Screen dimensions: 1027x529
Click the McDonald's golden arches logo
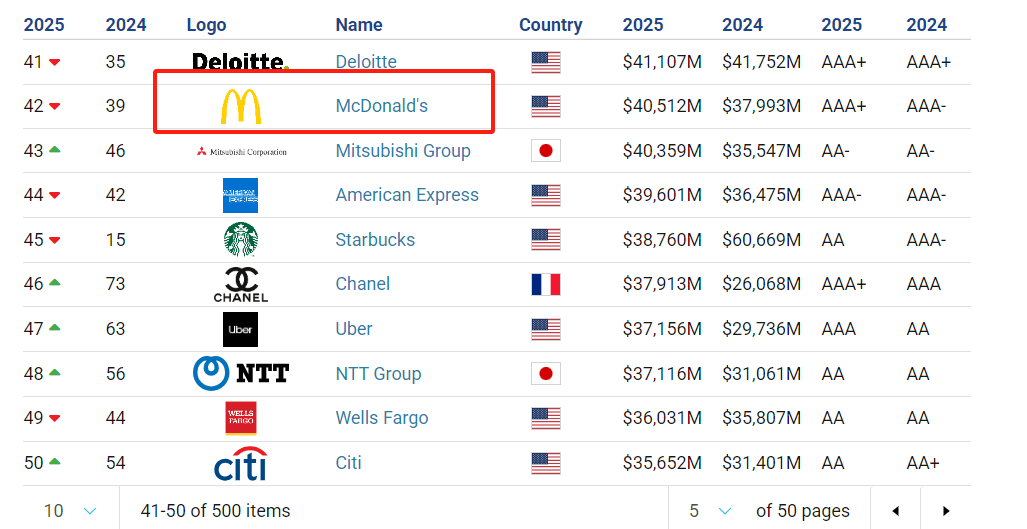[x=240, y=106]
